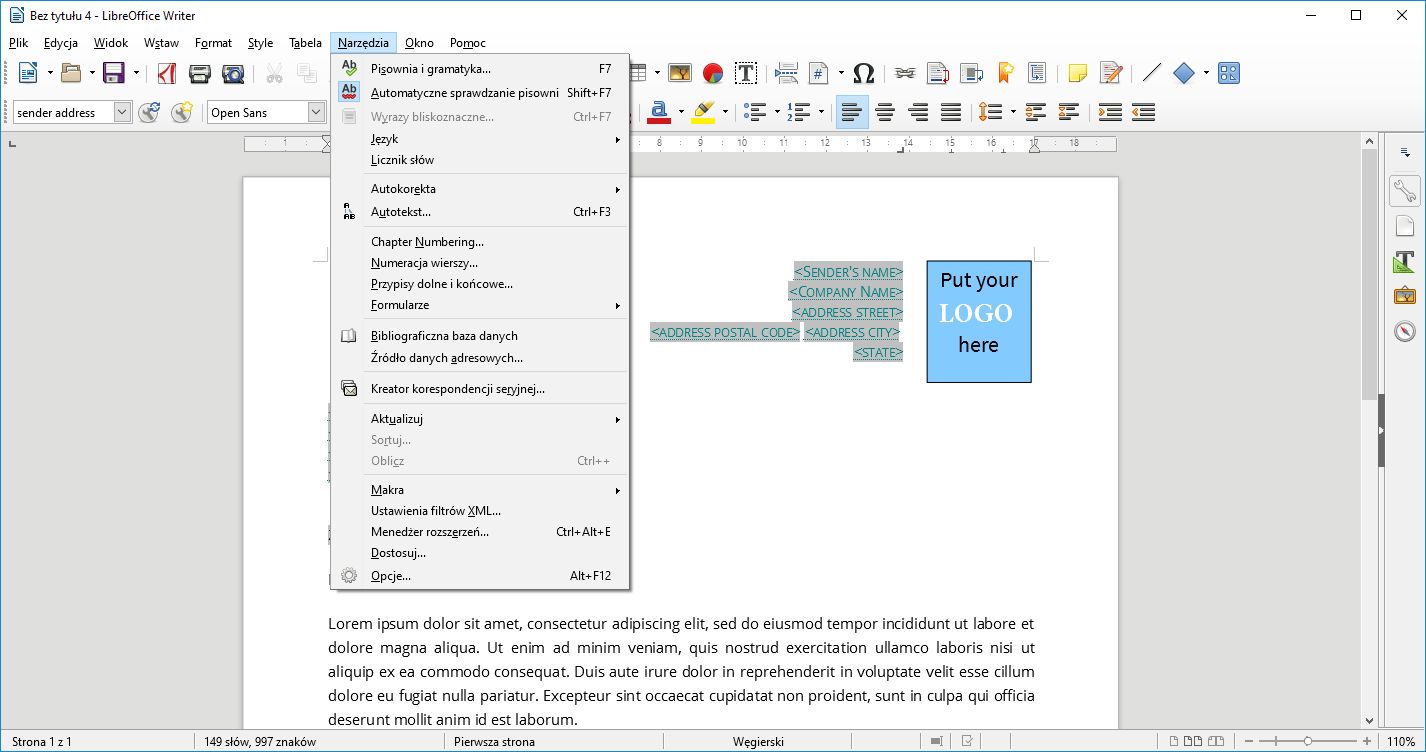This screenshot has width=1426, height=752.
Task: Open the Format menu
Action: (x=213, y=43)
